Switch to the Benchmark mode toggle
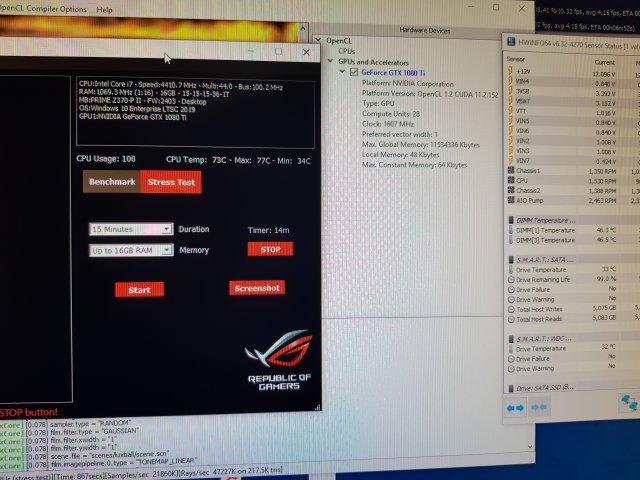 coord(112,183)
